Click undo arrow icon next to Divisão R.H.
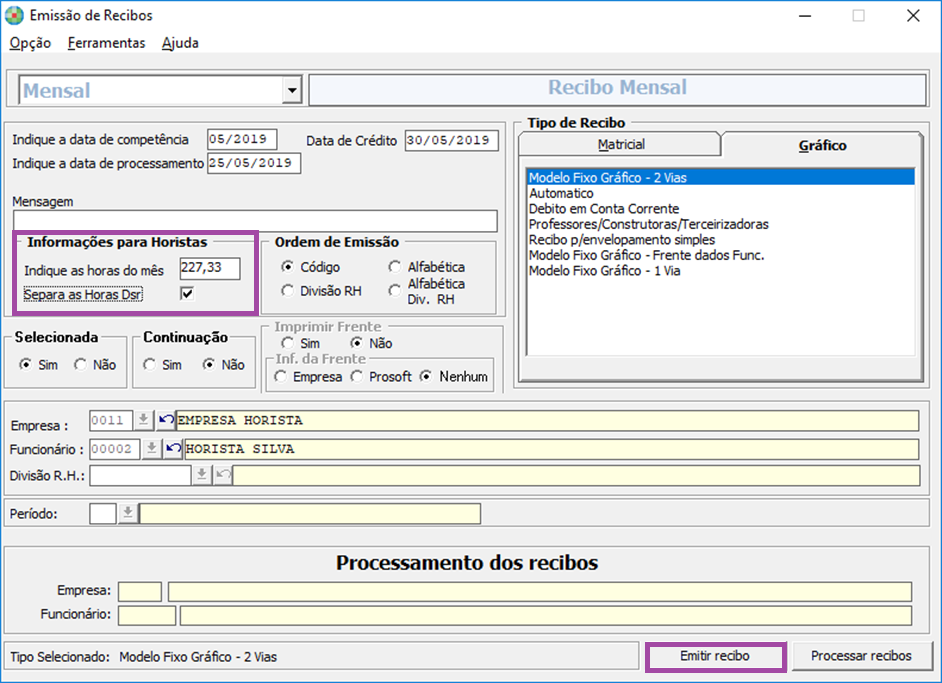 pos(223,475)
